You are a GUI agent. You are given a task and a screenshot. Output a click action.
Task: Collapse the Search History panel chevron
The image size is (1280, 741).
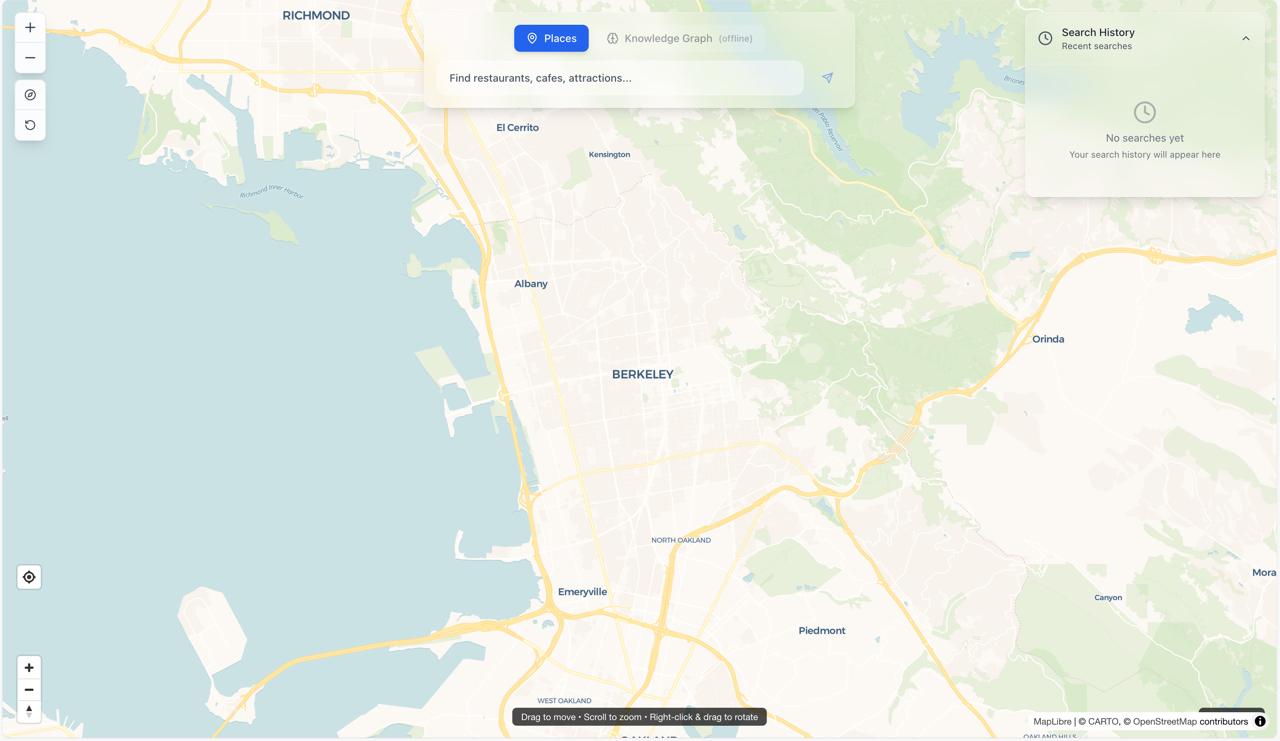point(1246,39)
